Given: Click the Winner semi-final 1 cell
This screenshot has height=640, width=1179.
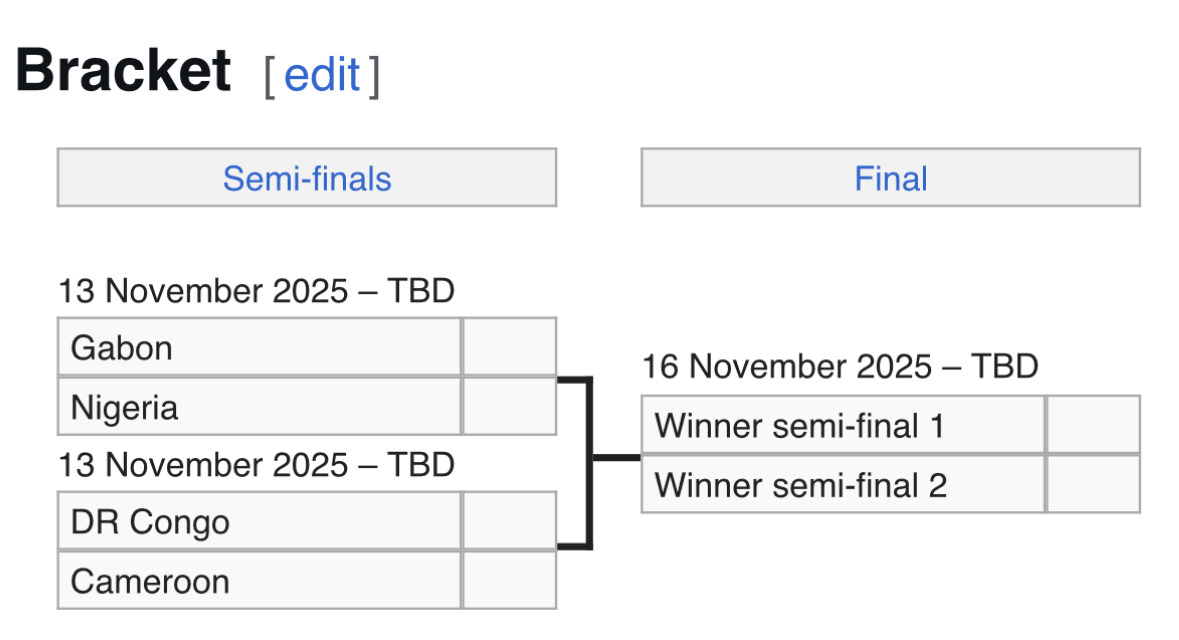Looking at the screenshot, I should point(843,426).
